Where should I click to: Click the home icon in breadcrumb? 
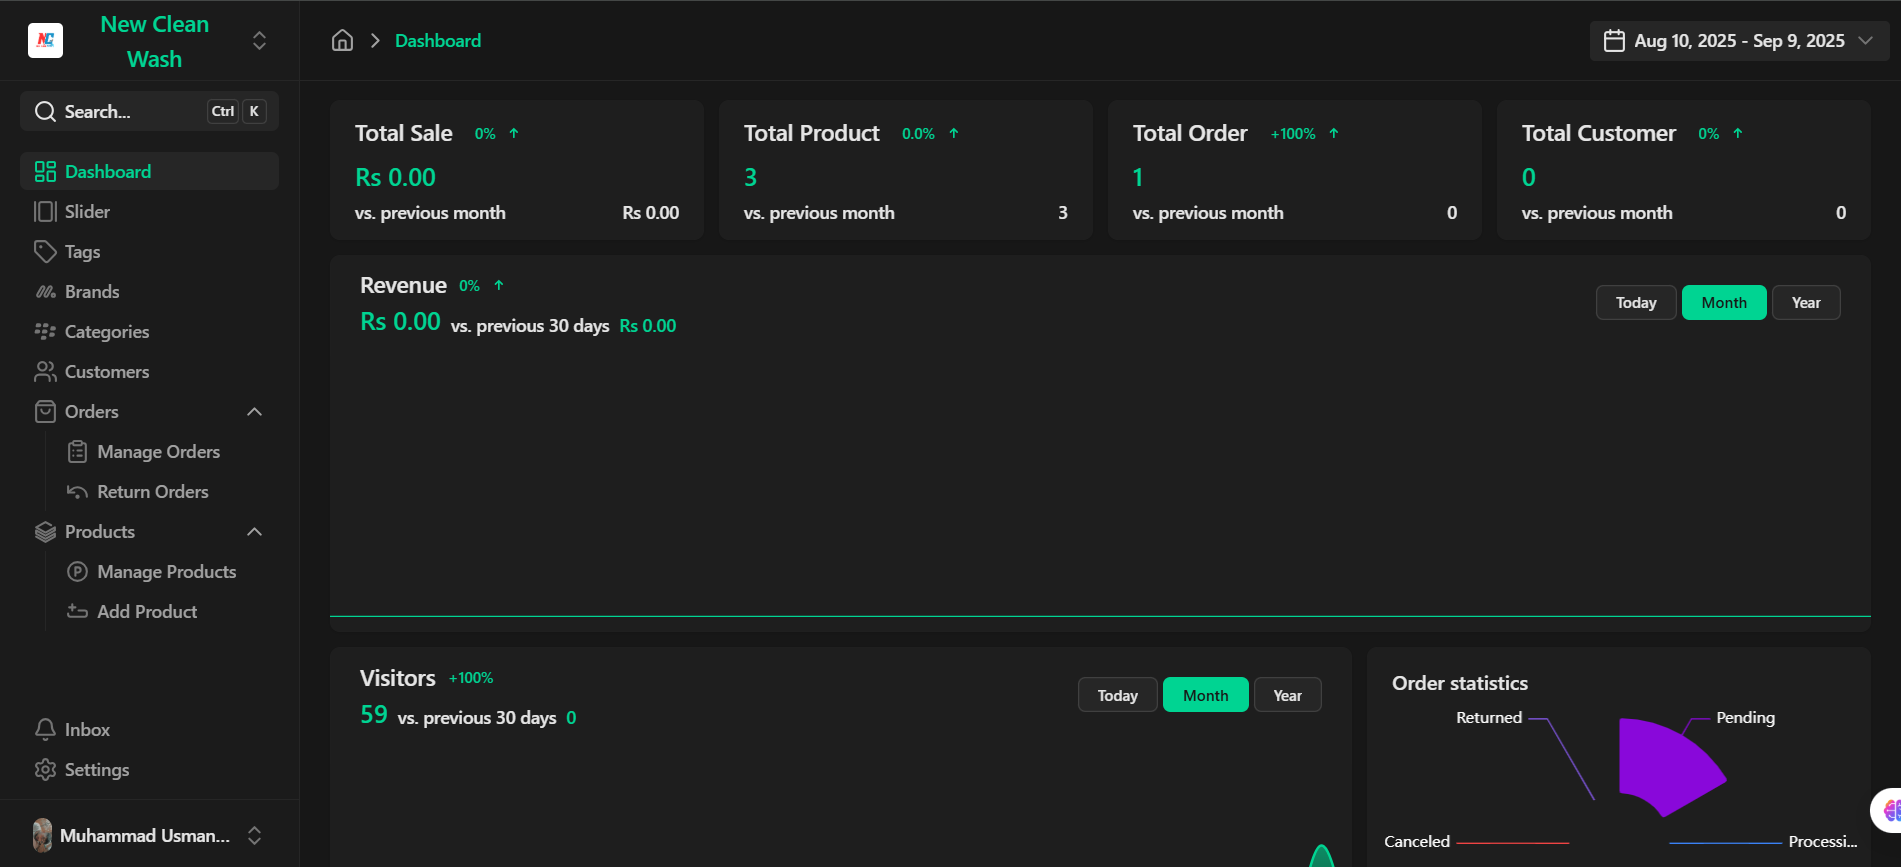(342, 41)
